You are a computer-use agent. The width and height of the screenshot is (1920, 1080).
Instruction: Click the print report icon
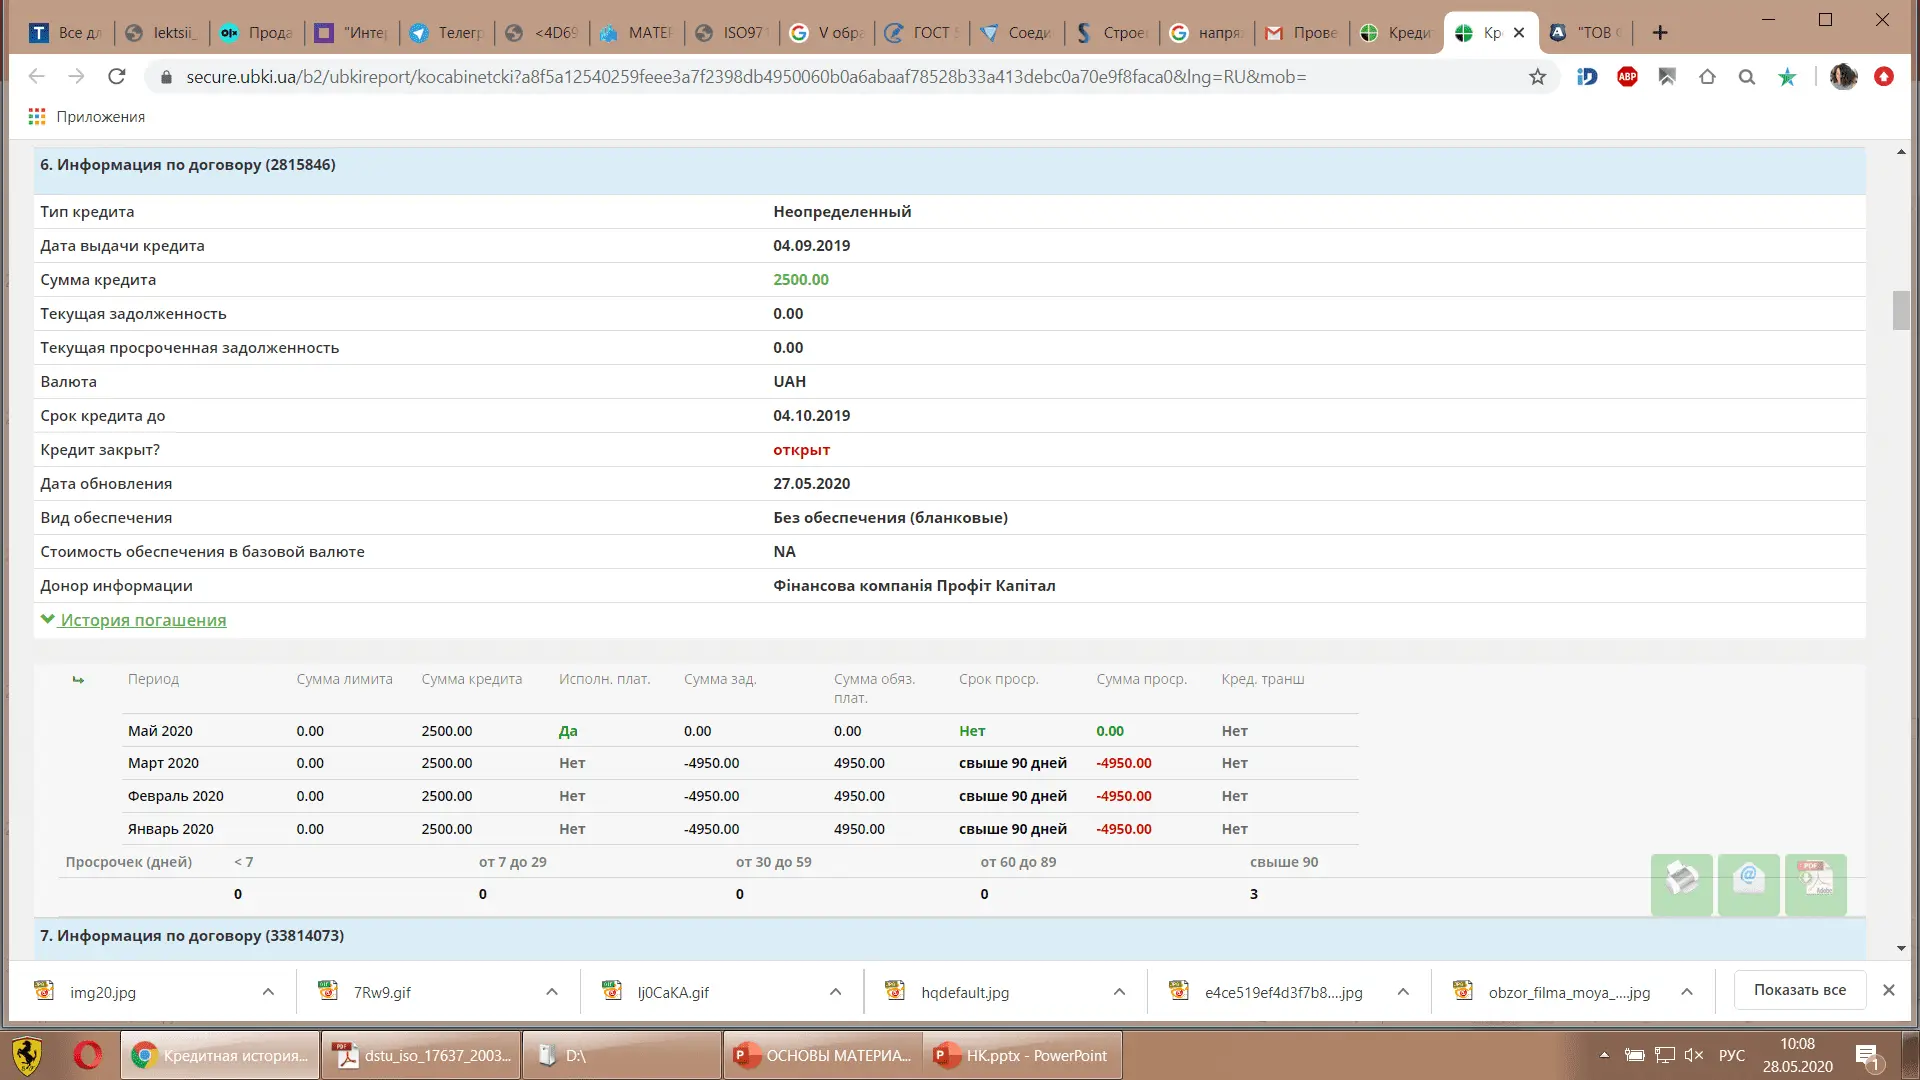click(x=1681, y=883)
